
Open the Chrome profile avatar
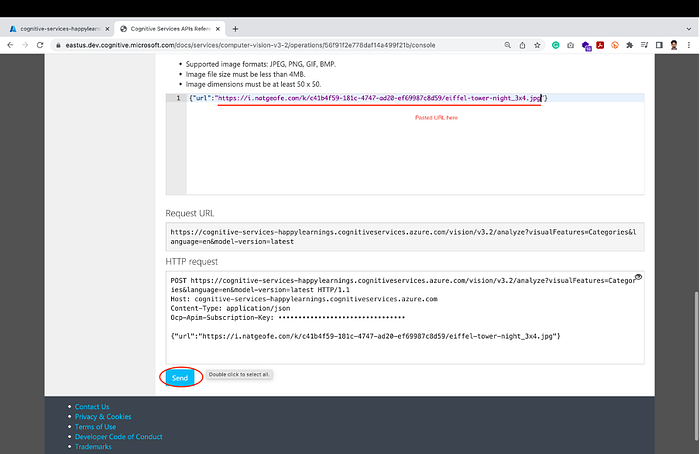click(x=674, y=45)
